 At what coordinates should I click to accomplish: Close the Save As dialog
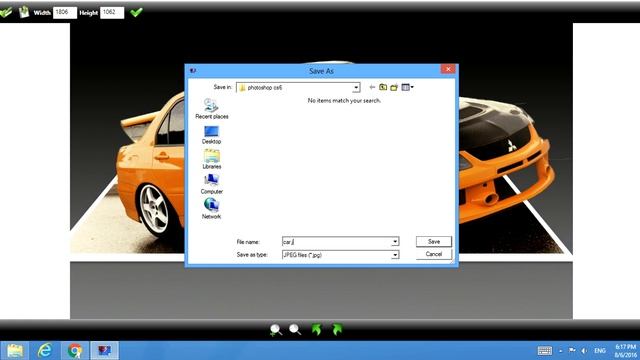click(x=448, y=69)
